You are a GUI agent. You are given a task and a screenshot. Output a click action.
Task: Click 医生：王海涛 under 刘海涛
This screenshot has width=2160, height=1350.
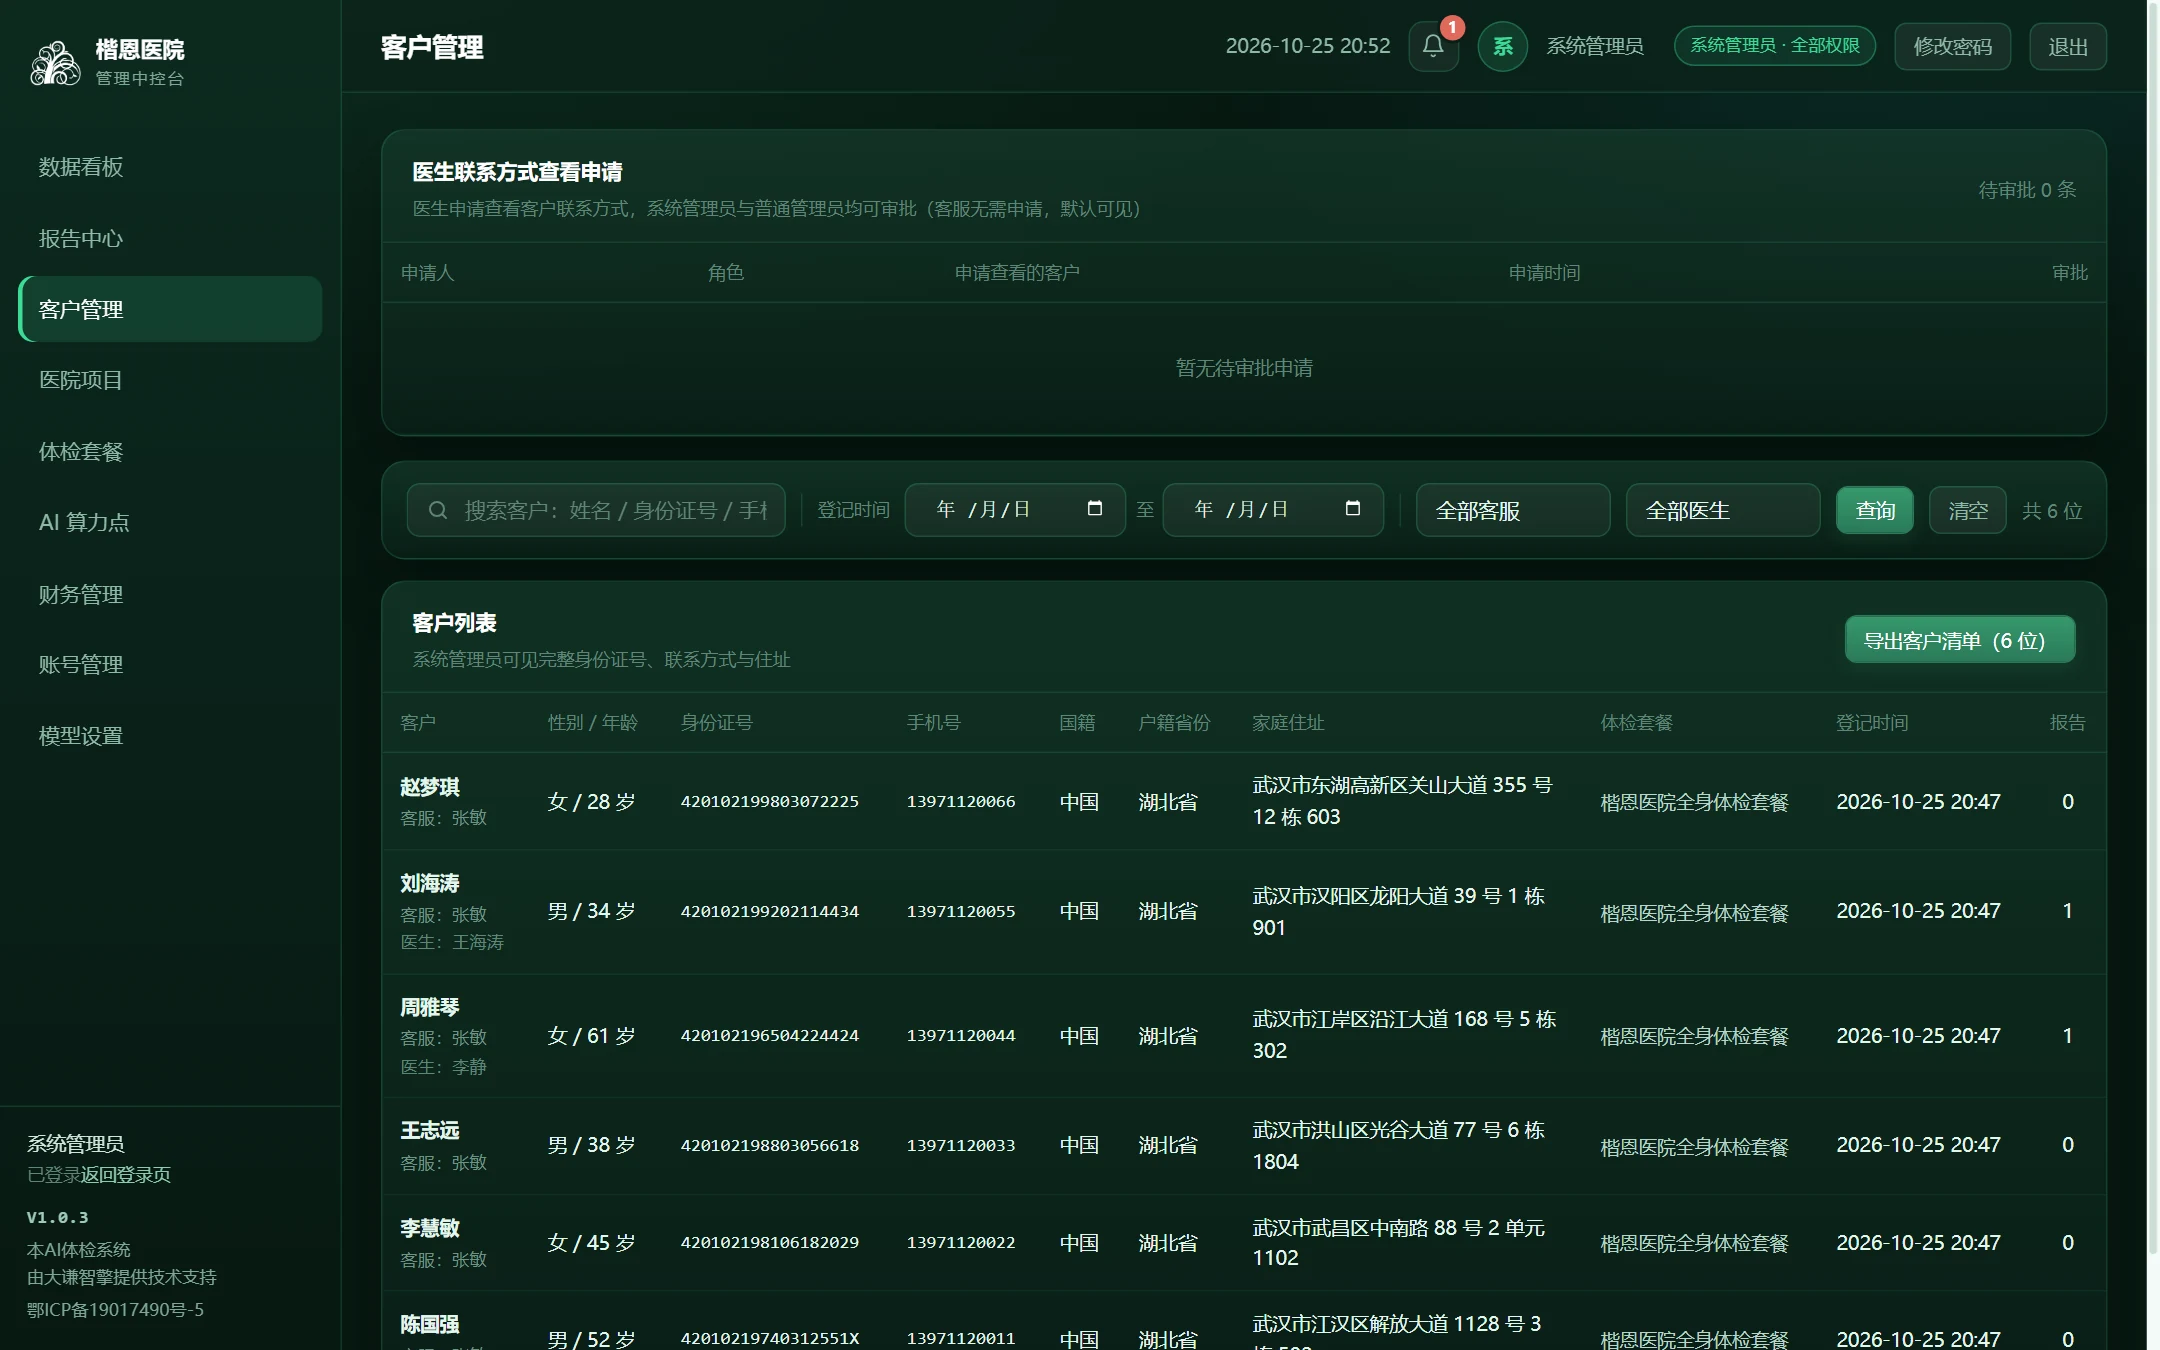click(452, 942)
